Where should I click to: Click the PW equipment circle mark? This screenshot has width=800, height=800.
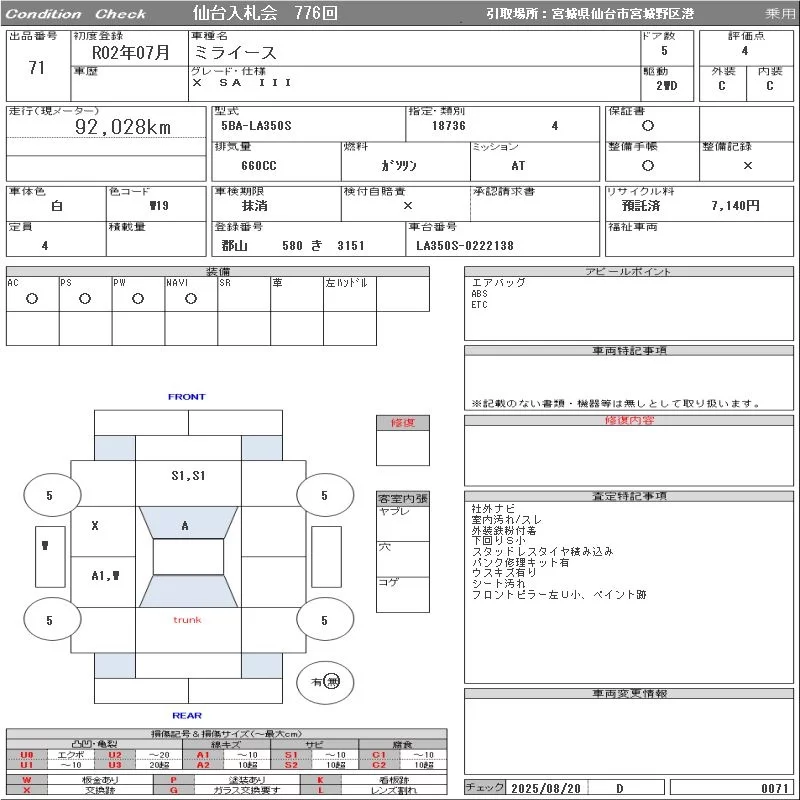[x=138, y=298]
